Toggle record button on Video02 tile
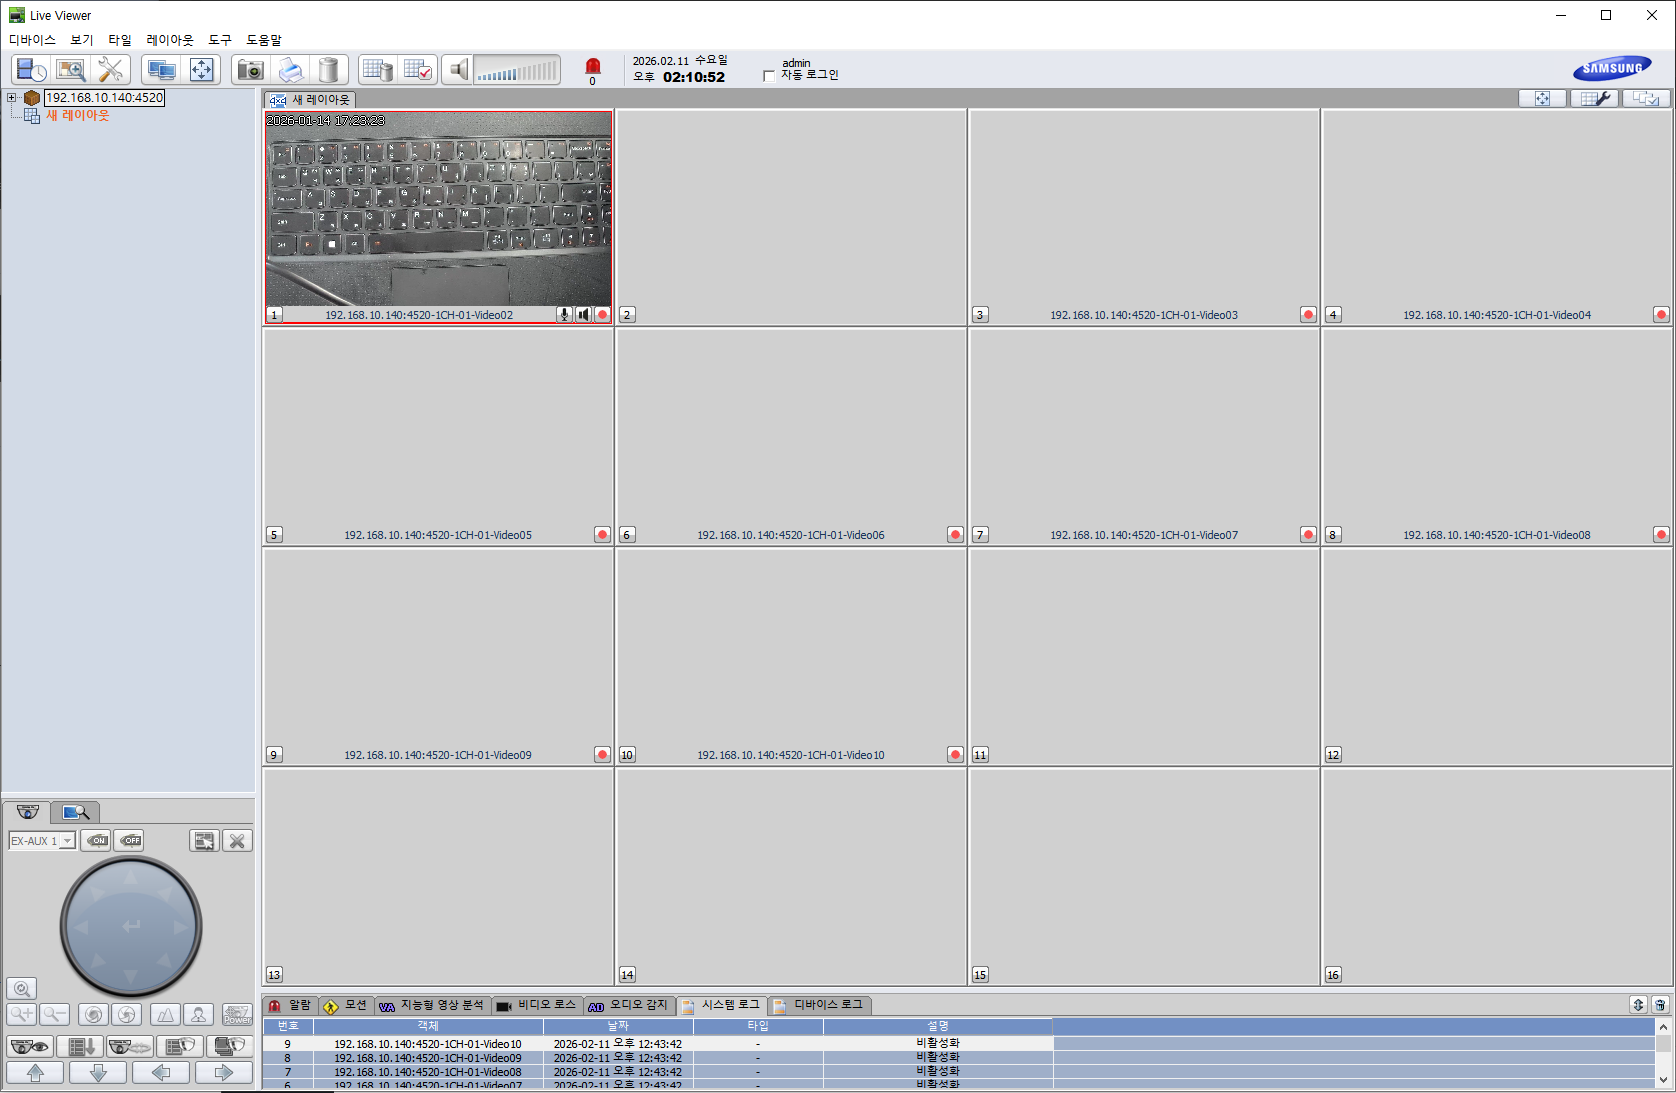 [602, 315]
